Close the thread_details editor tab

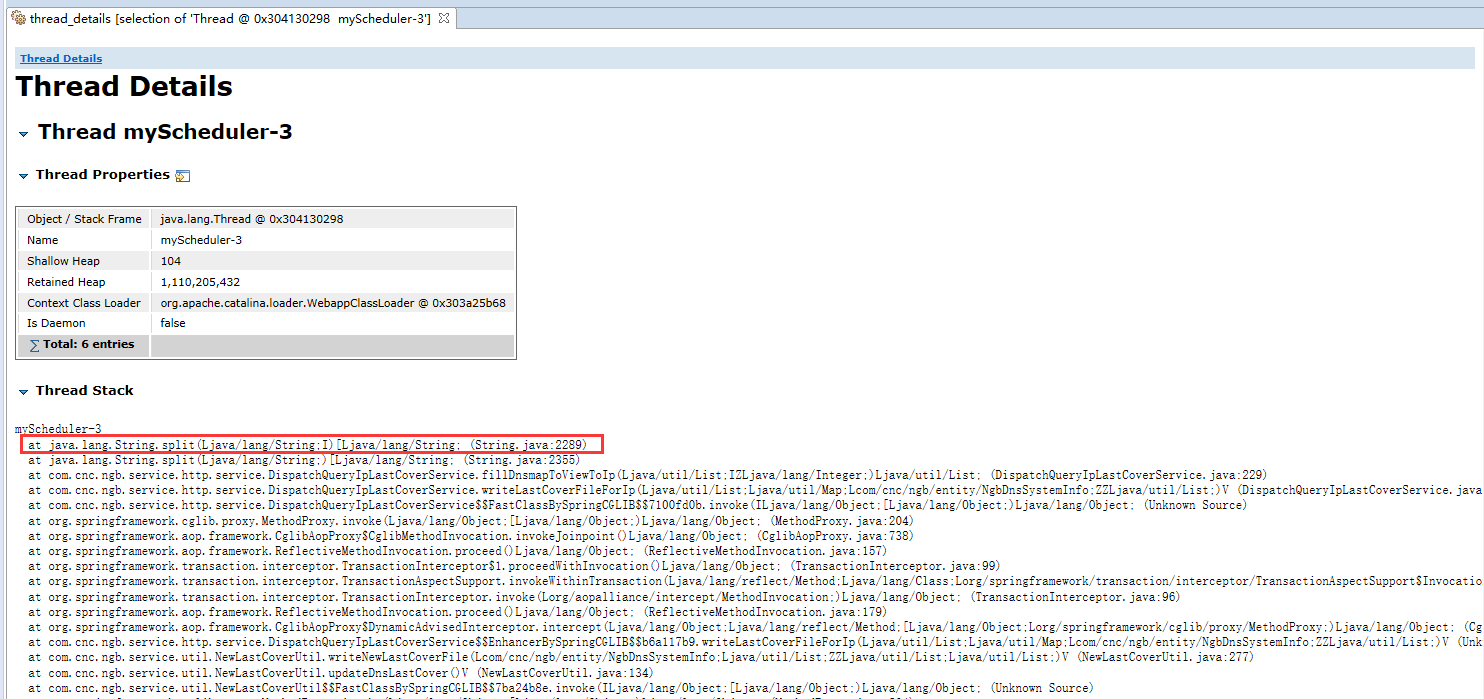click(x=444, y=18)
